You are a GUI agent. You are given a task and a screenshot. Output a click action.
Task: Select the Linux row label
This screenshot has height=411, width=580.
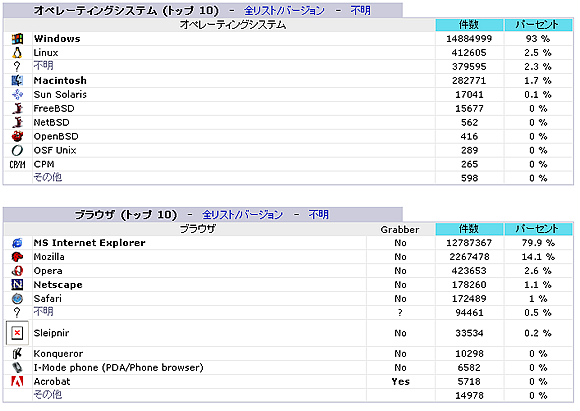[46, 53]
